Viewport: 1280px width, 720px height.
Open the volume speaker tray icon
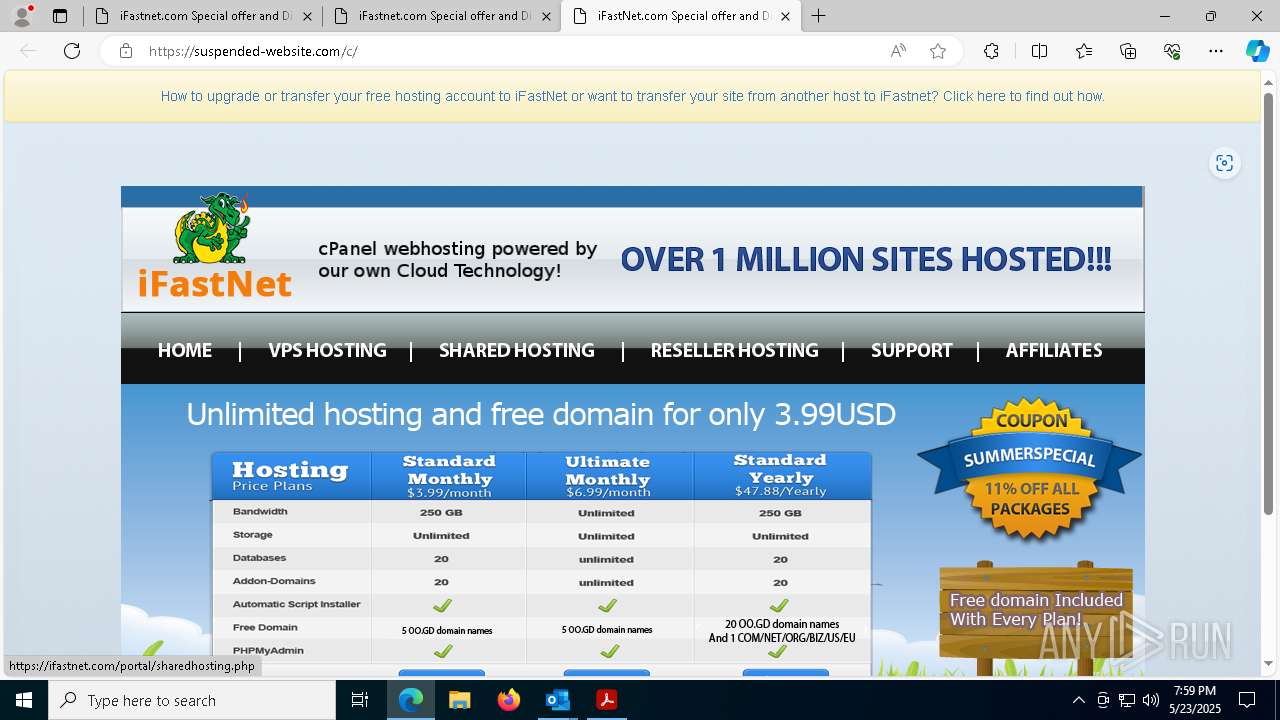(x=1151, y=700)
